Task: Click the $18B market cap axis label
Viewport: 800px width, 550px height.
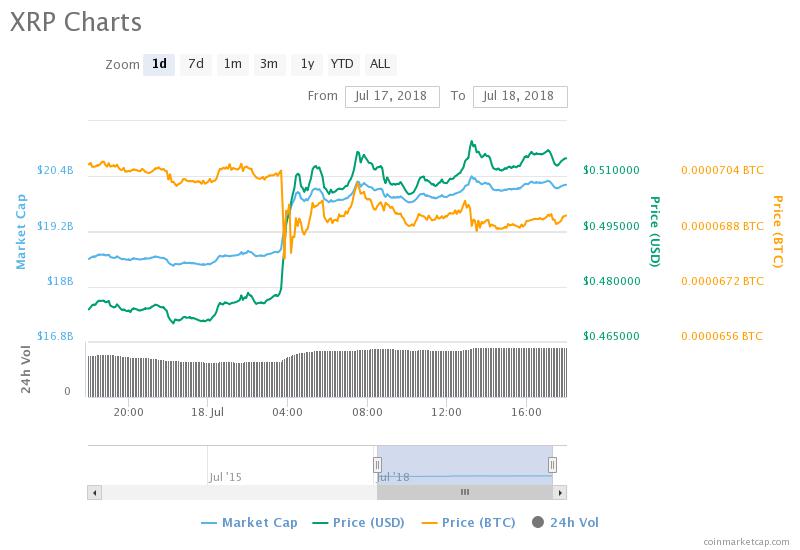Action: tap(60, 281)
